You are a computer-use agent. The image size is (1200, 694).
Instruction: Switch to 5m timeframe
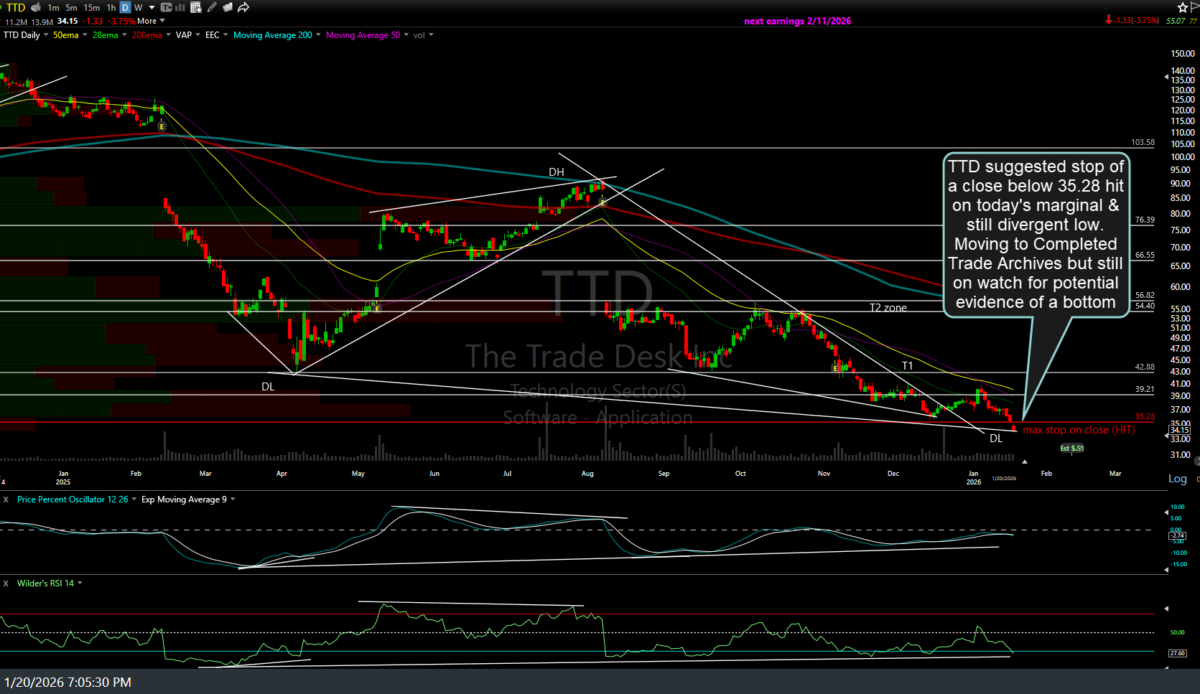pyautogui.click(x=70, y=6)
